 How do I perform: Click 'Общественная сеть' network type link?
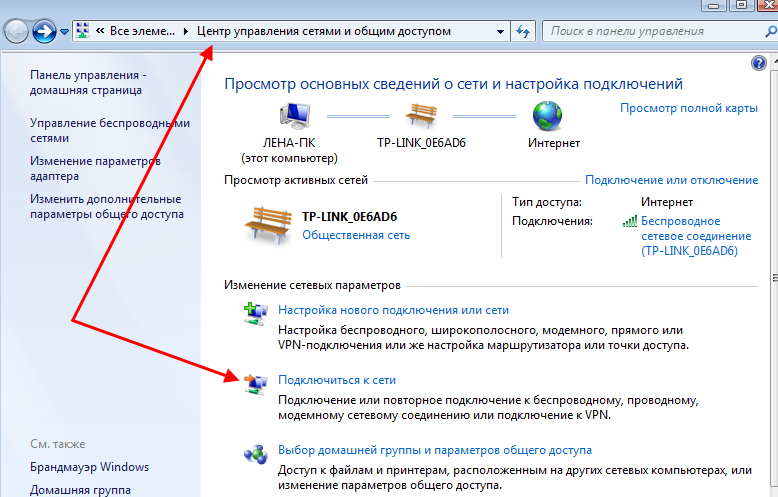[x=356, y=235]
